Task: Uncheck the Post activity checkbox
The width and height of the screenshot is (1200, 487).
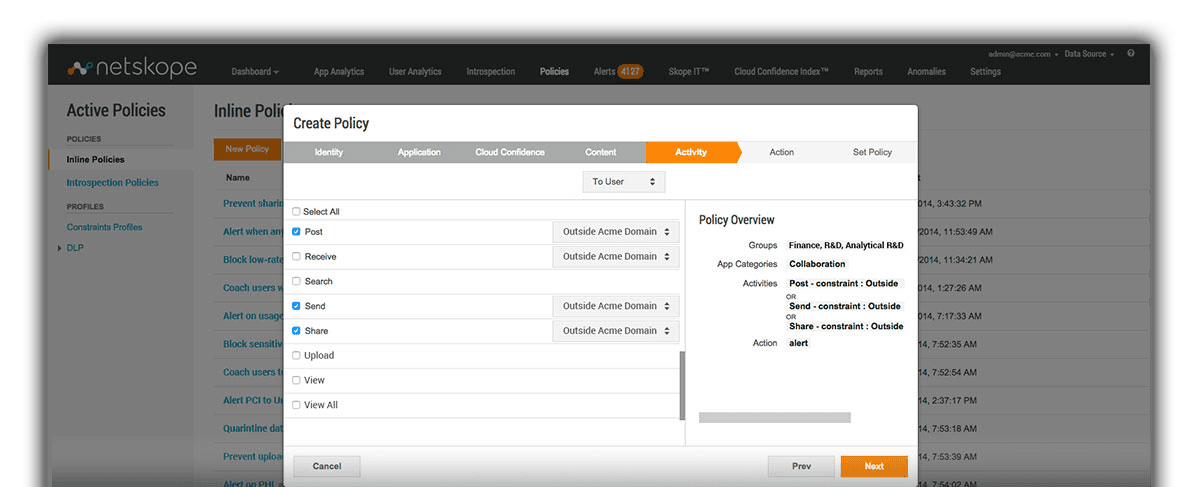Action: click(x=296, y=231)
